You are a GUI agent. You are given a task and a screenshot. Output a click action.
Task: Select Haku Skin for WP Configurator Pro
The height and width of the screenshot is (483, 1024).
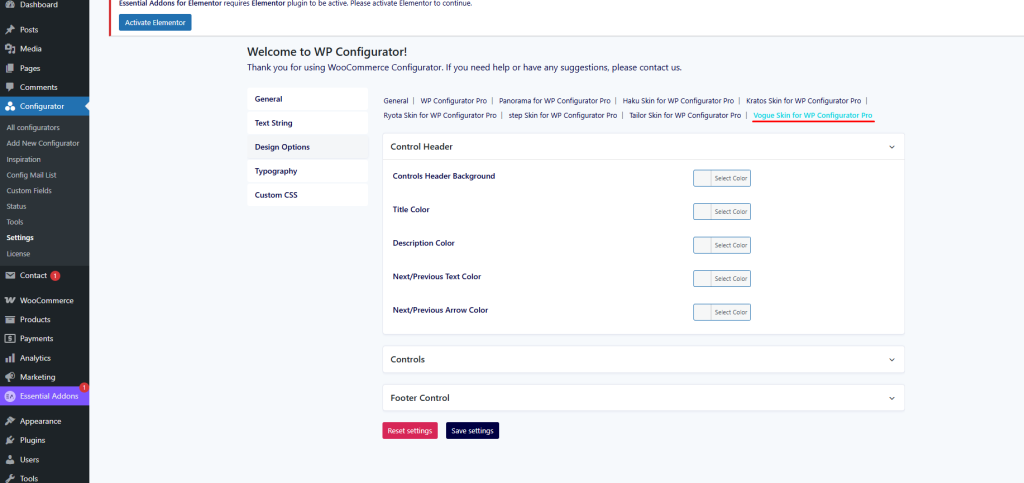[x=678, y=101]
